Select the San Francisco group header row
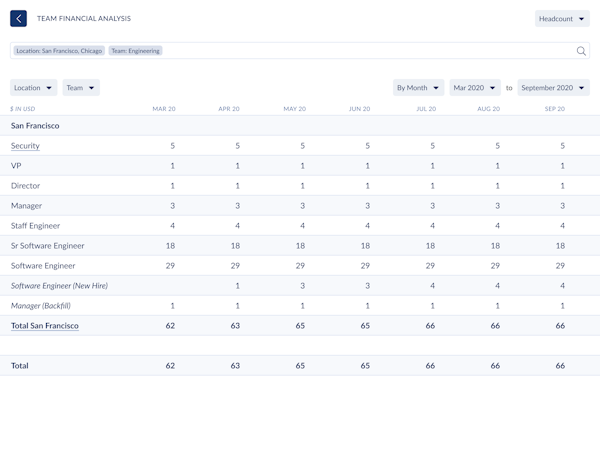 coord(35,126)
